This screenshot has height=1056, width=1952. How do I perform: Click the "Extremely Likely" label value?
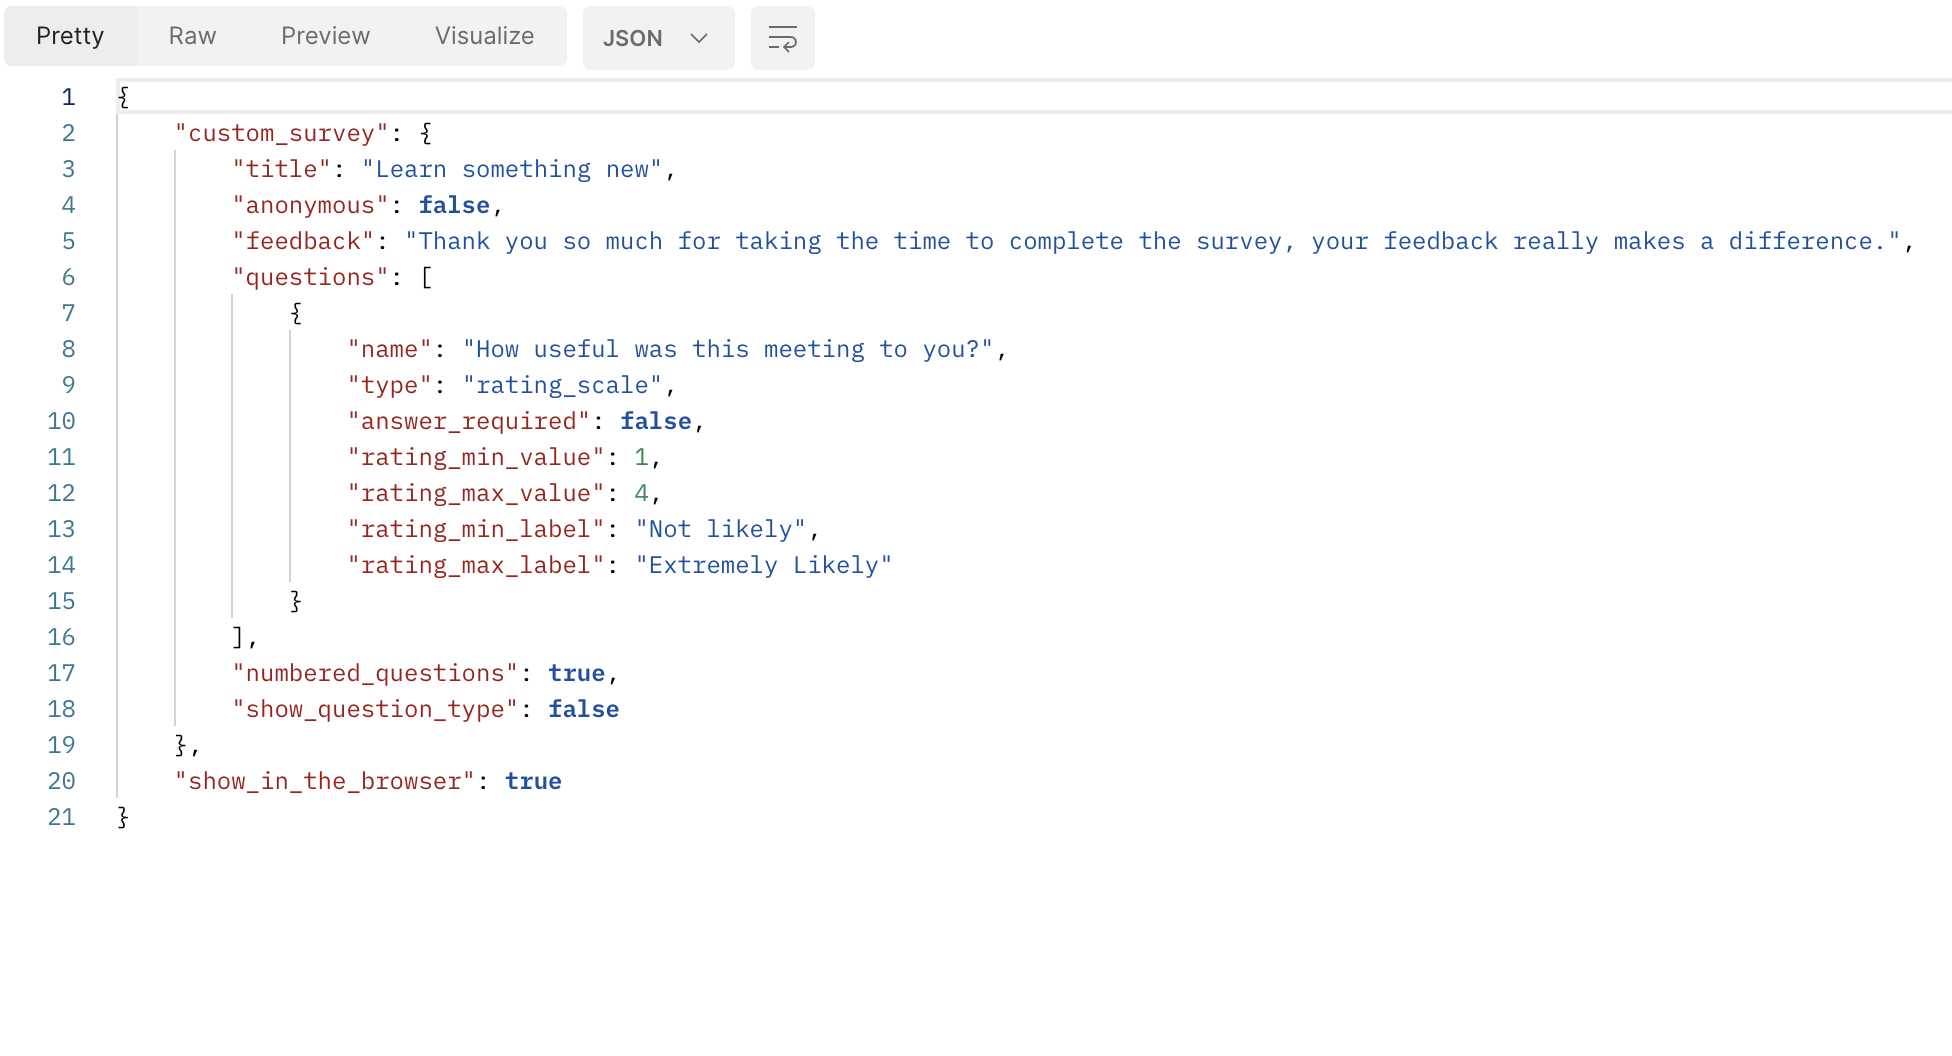tap(763, 565)
